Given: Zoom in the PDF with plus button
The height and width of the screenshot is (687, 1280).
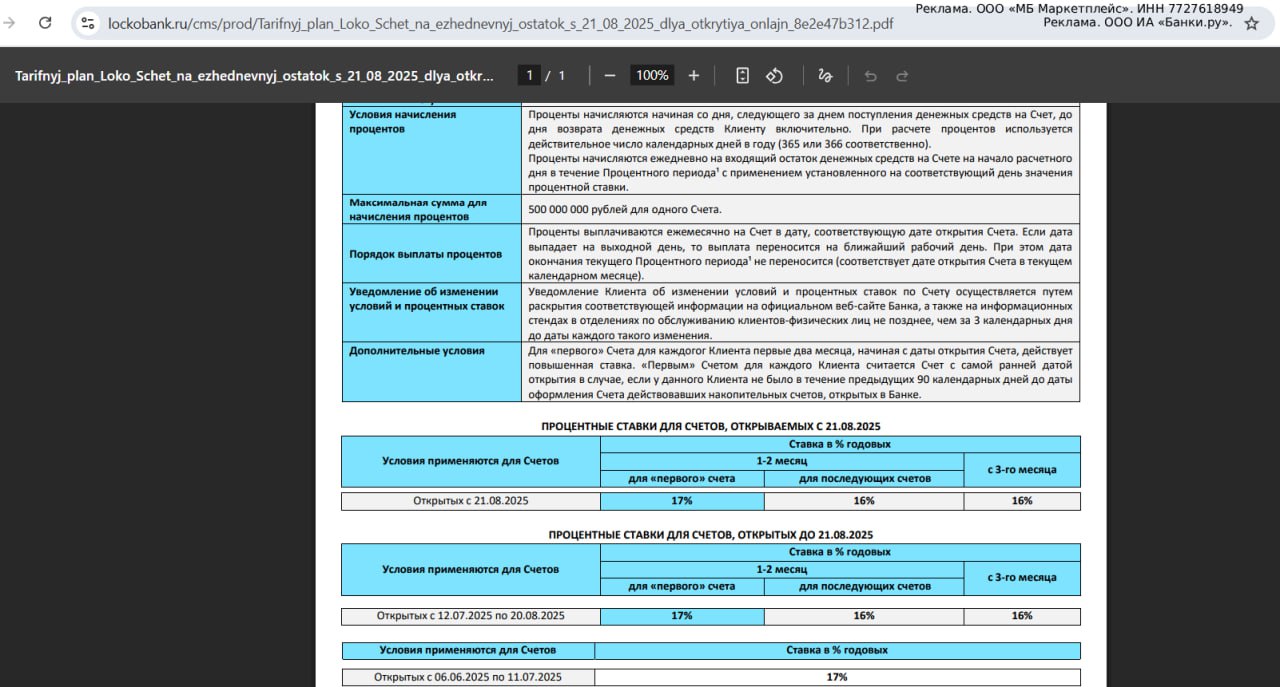Looking at the screenshot, I should click(694, 75).
